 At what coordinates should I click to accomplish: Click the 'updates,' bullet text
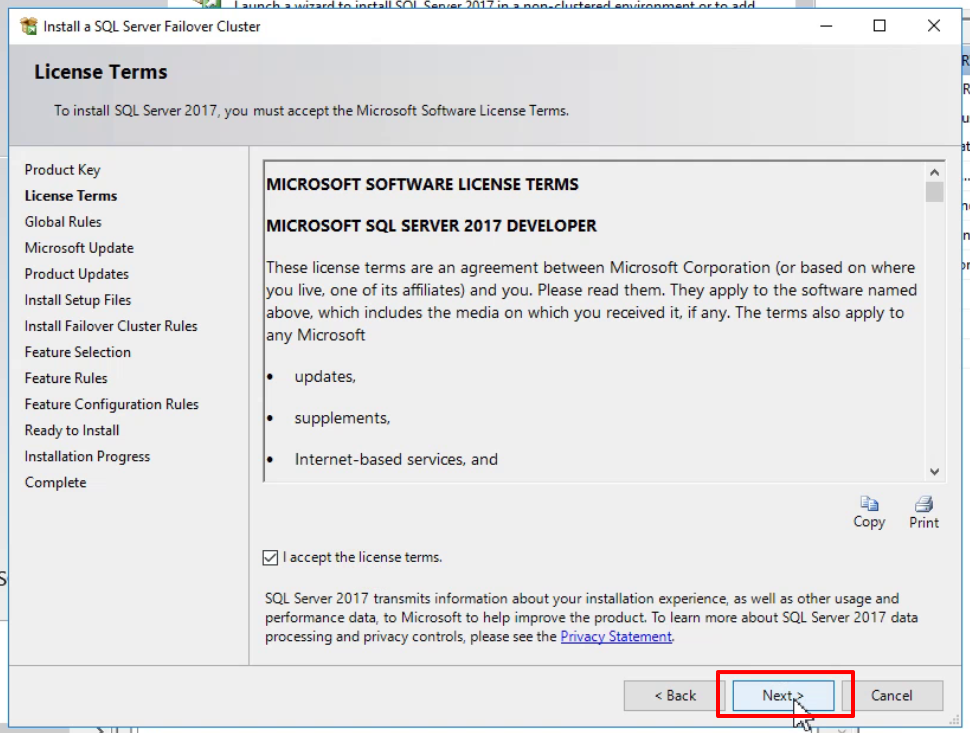[325, 377]
